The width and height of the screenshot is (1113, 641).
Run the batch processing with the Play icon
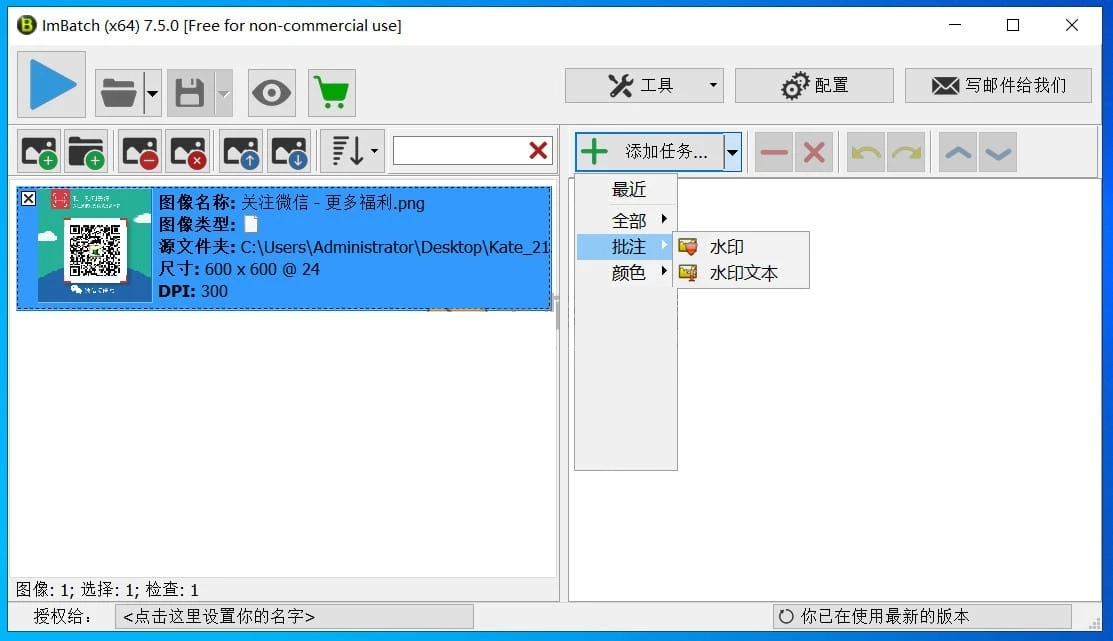[50, 85]
